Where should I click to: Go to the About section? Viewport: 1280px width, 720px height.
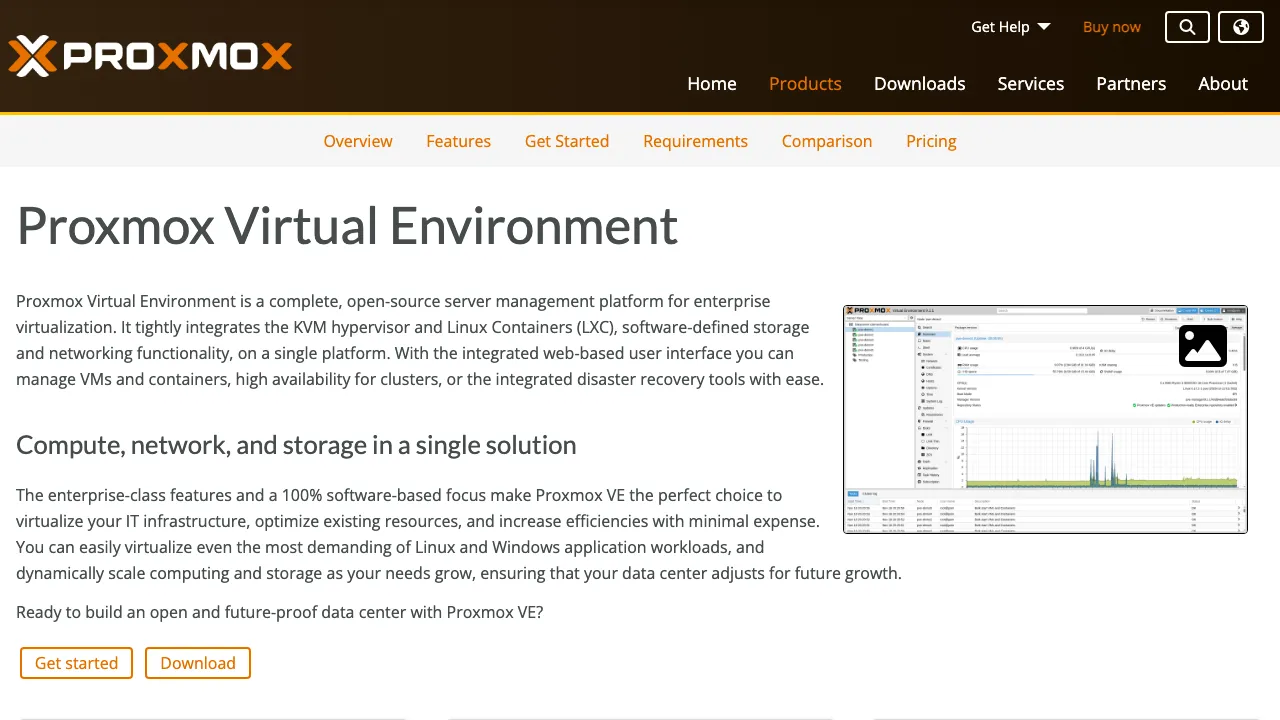click(1223, 84)
